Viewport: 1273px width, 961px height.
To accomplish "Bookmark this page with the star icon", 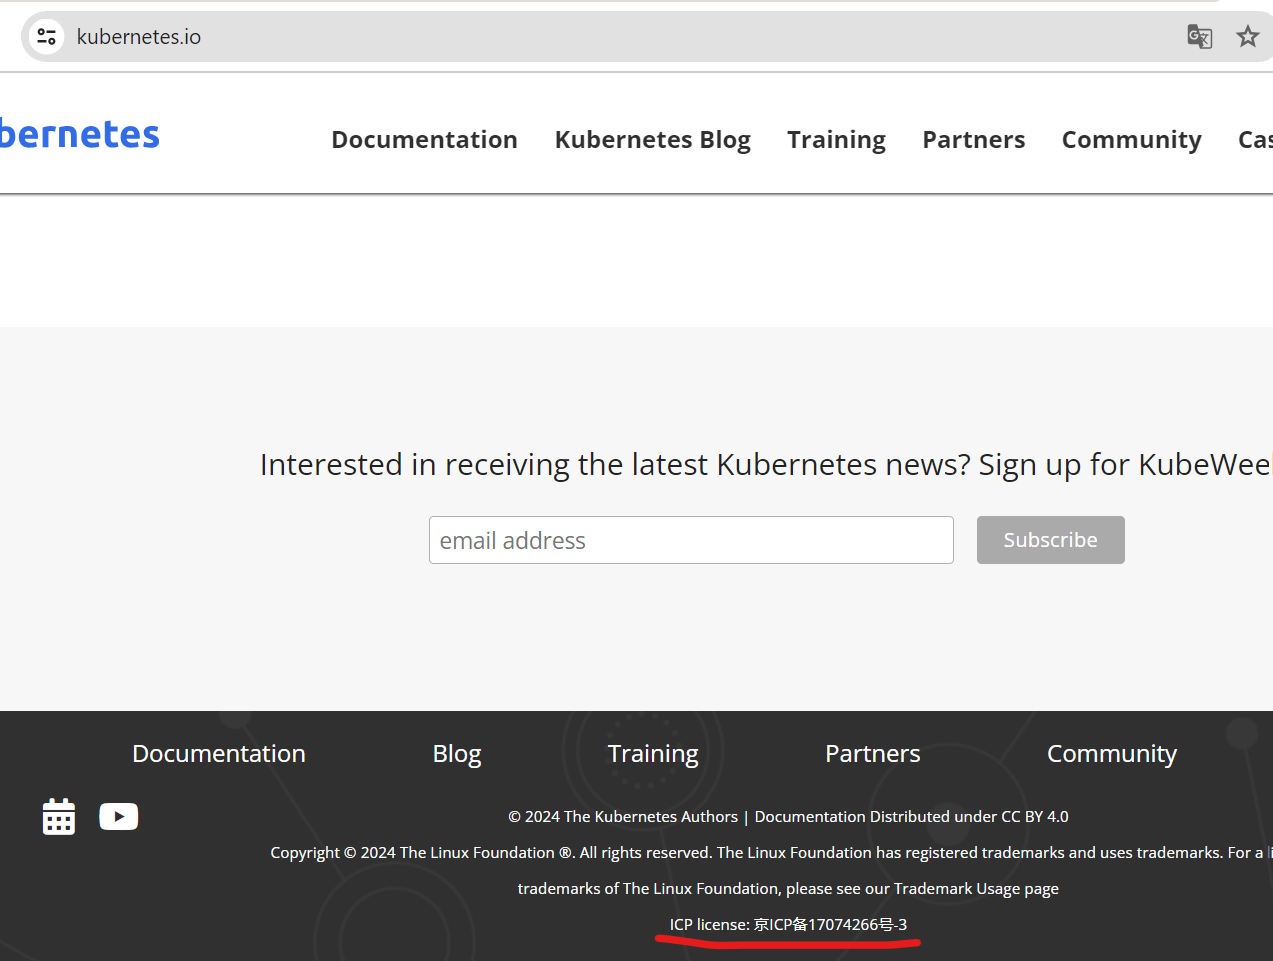I will (x=1247, y=37).
